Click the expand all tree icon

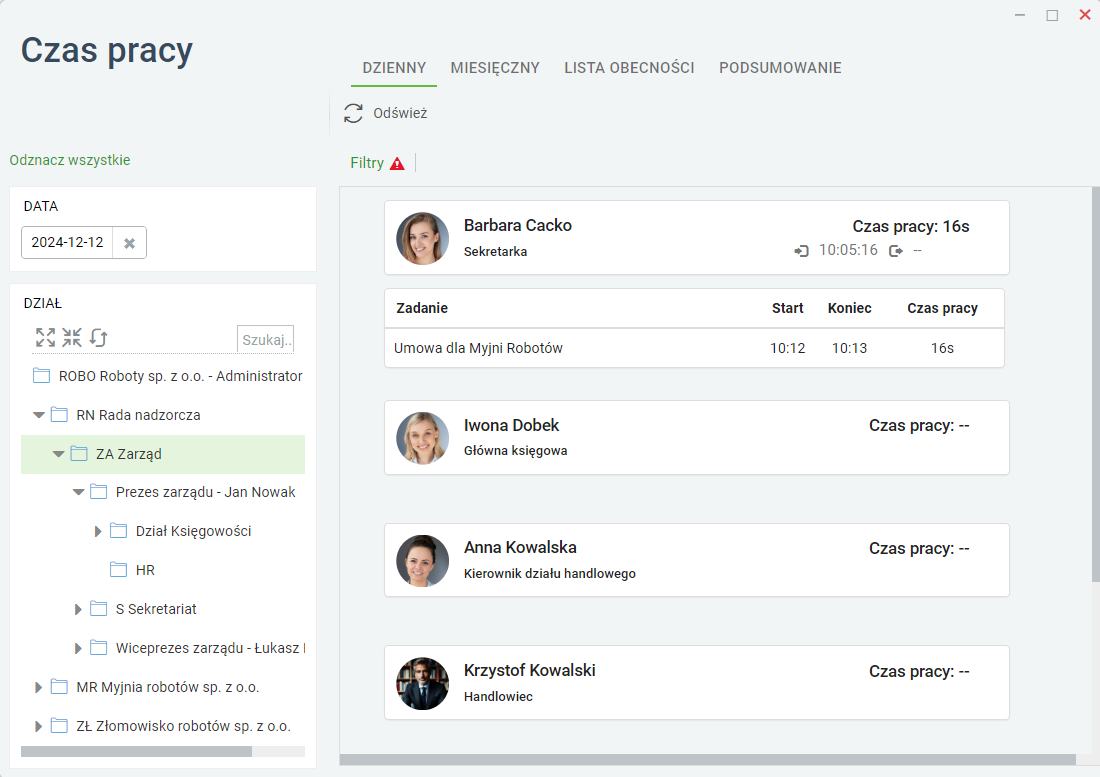pyautogui.click(x=46, y=337)
